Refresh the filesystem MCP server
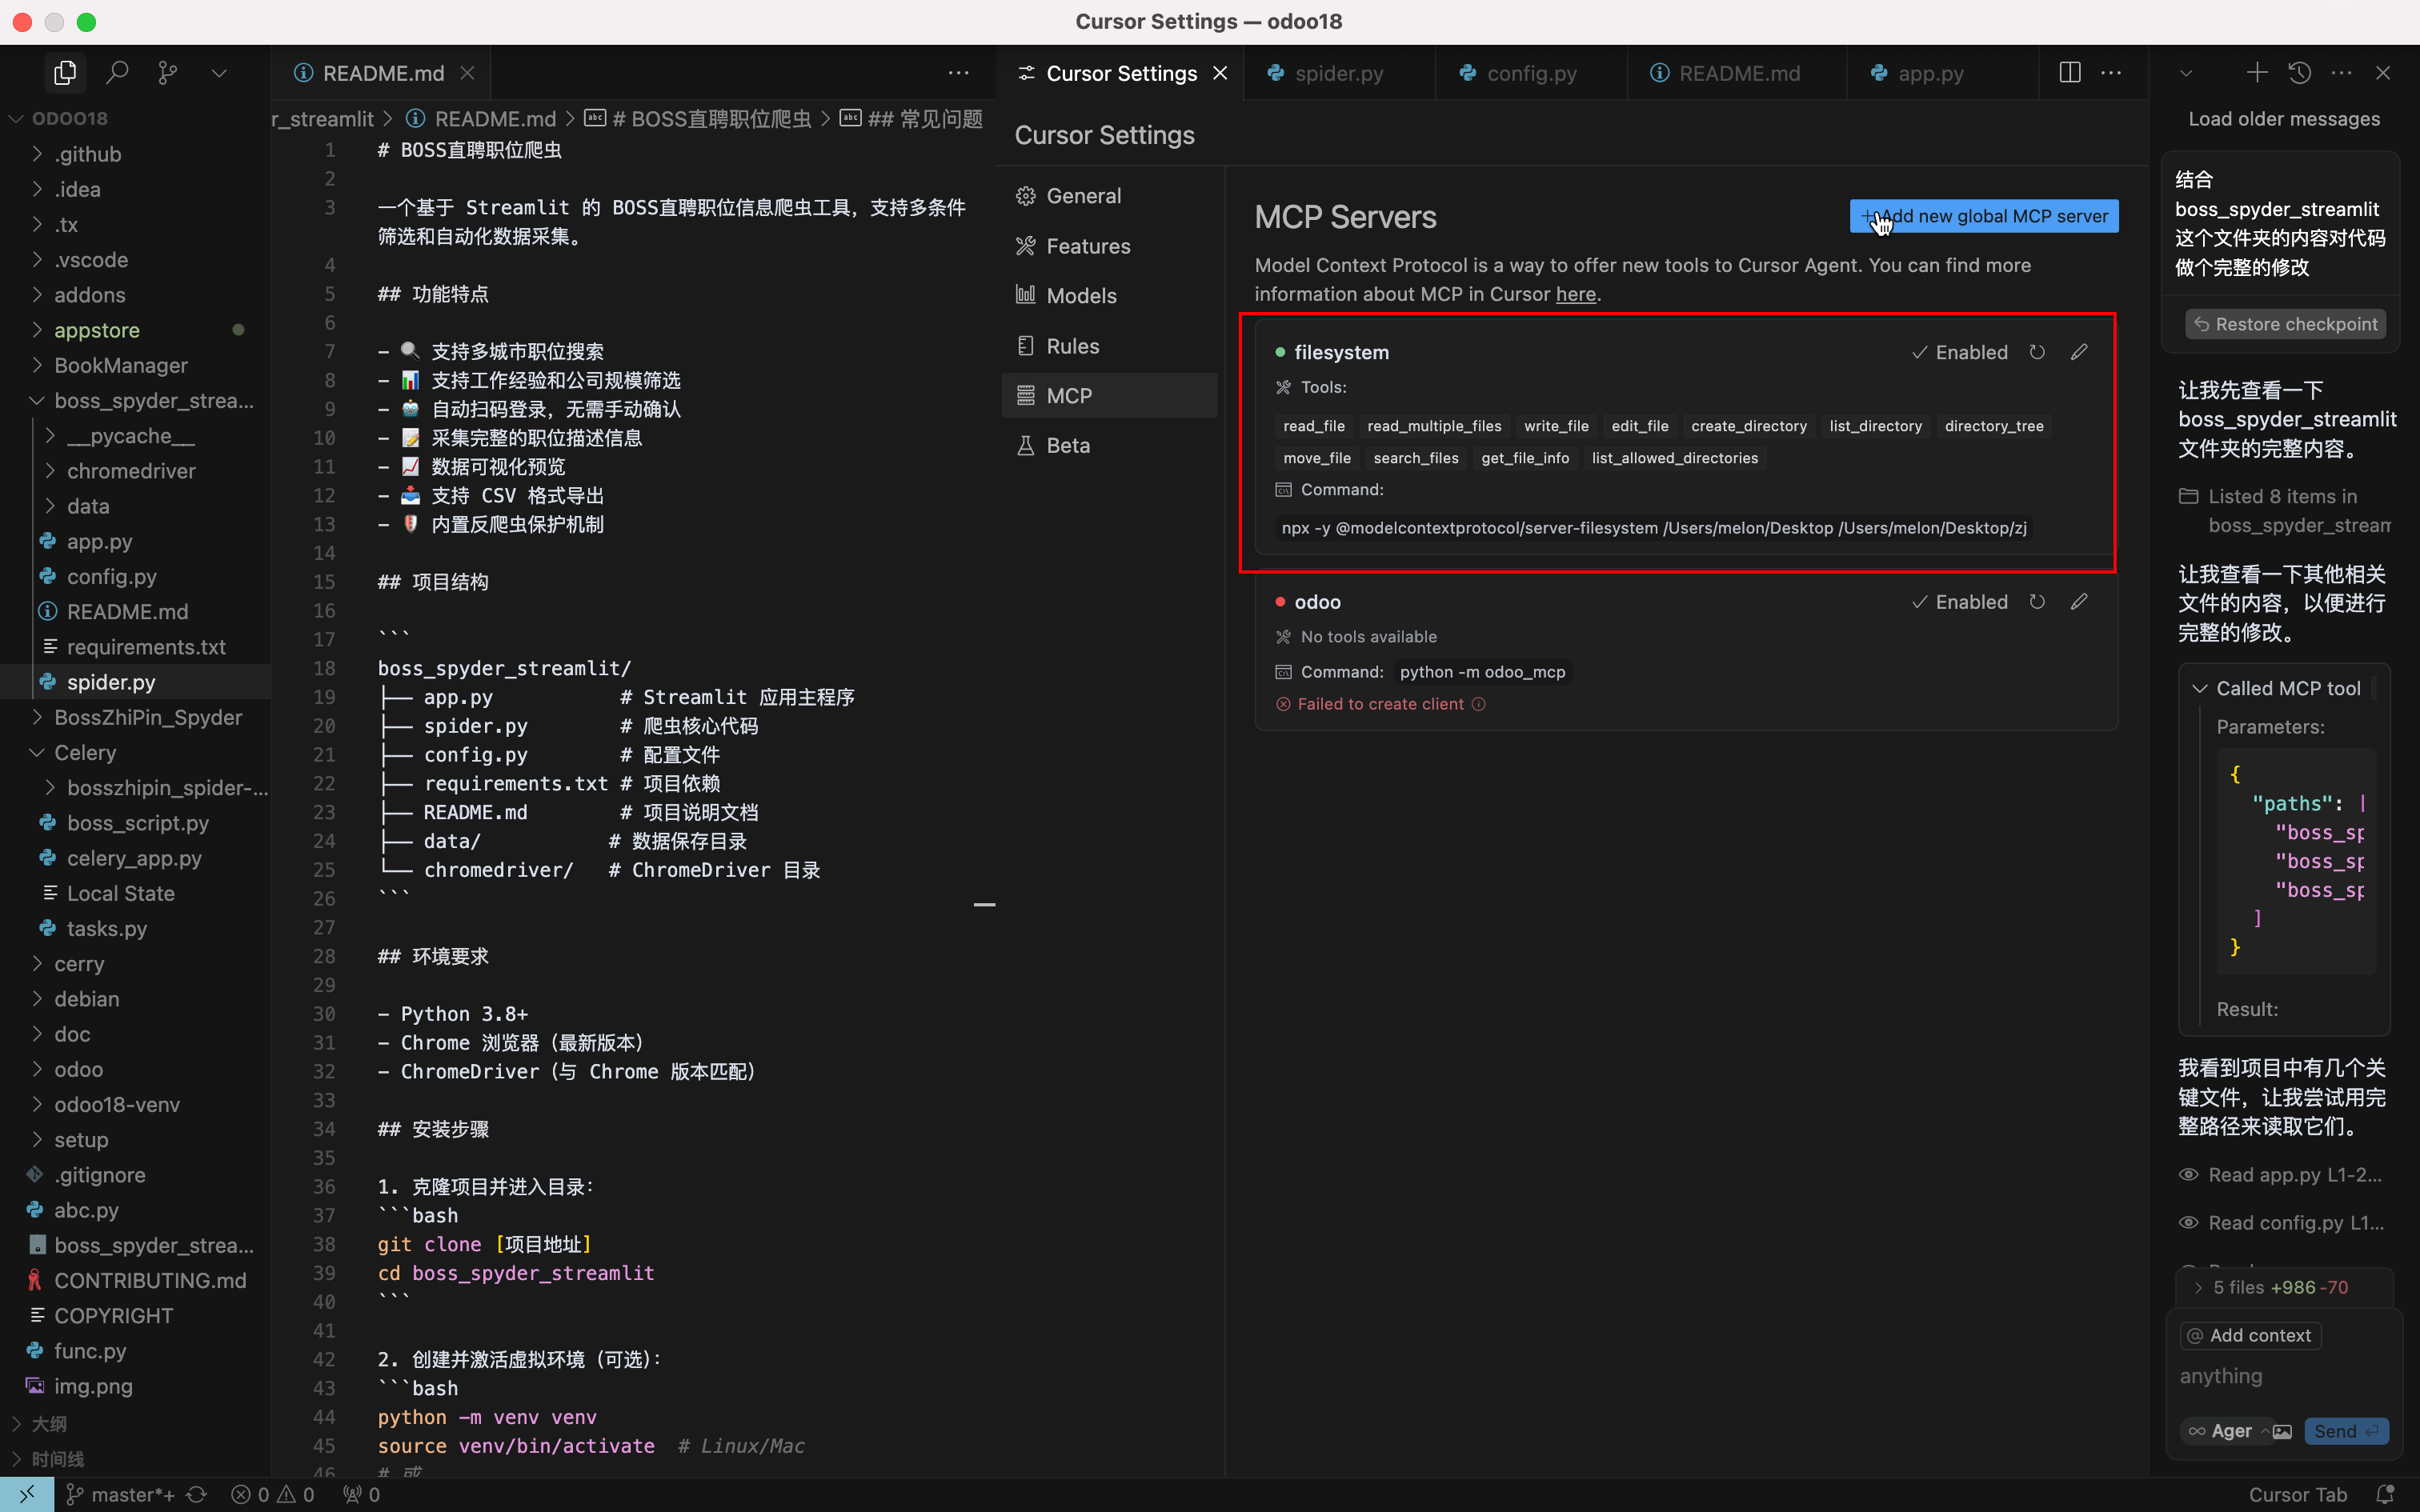This screenshot has height=1512, width=2420. point(2037,352)
